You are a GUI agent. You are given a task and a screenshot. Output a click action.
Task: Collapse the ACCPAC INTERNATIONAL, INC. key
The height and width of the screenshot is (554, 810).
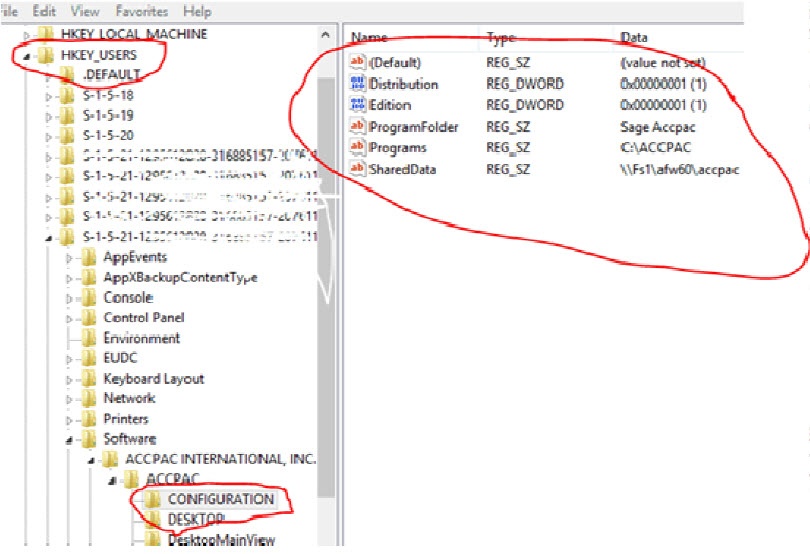[91, 460]
